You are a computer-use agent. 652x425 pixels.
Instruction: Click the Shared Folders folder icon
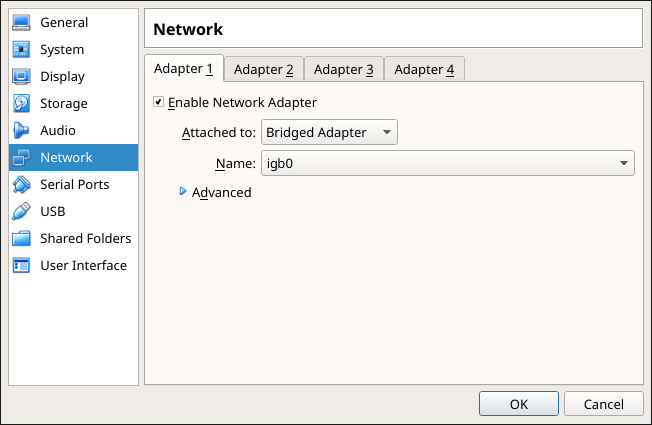[x=22, y=239]
